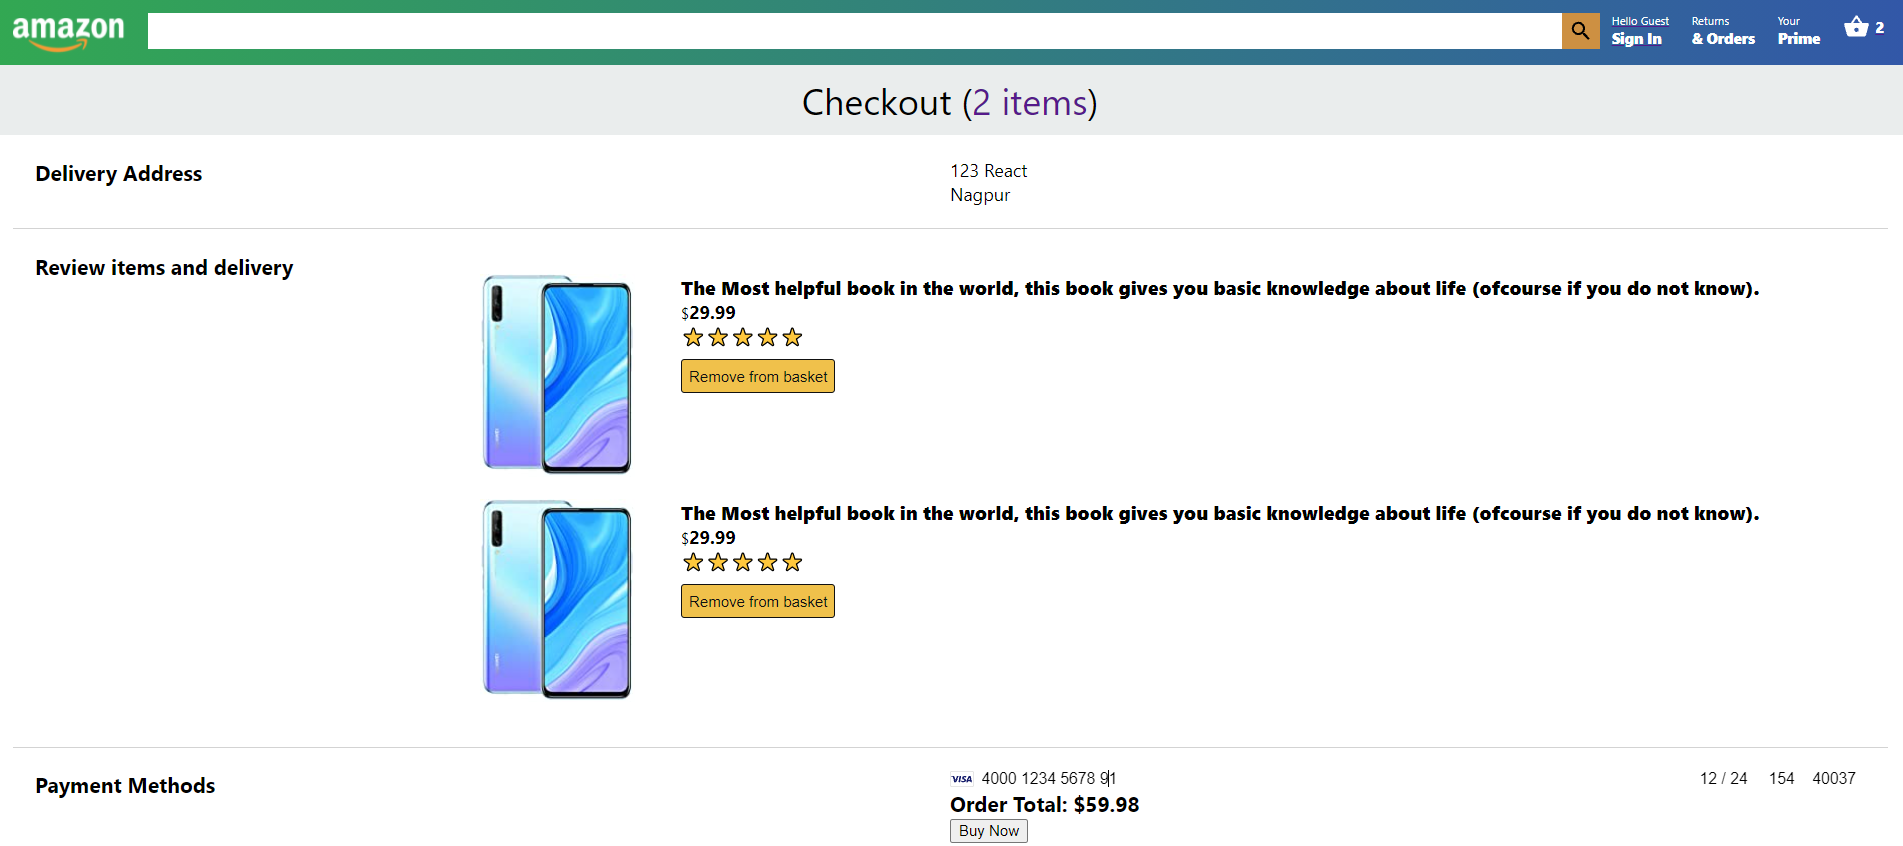
Task: Click the Buy Now button
Action: pos(988,830)
